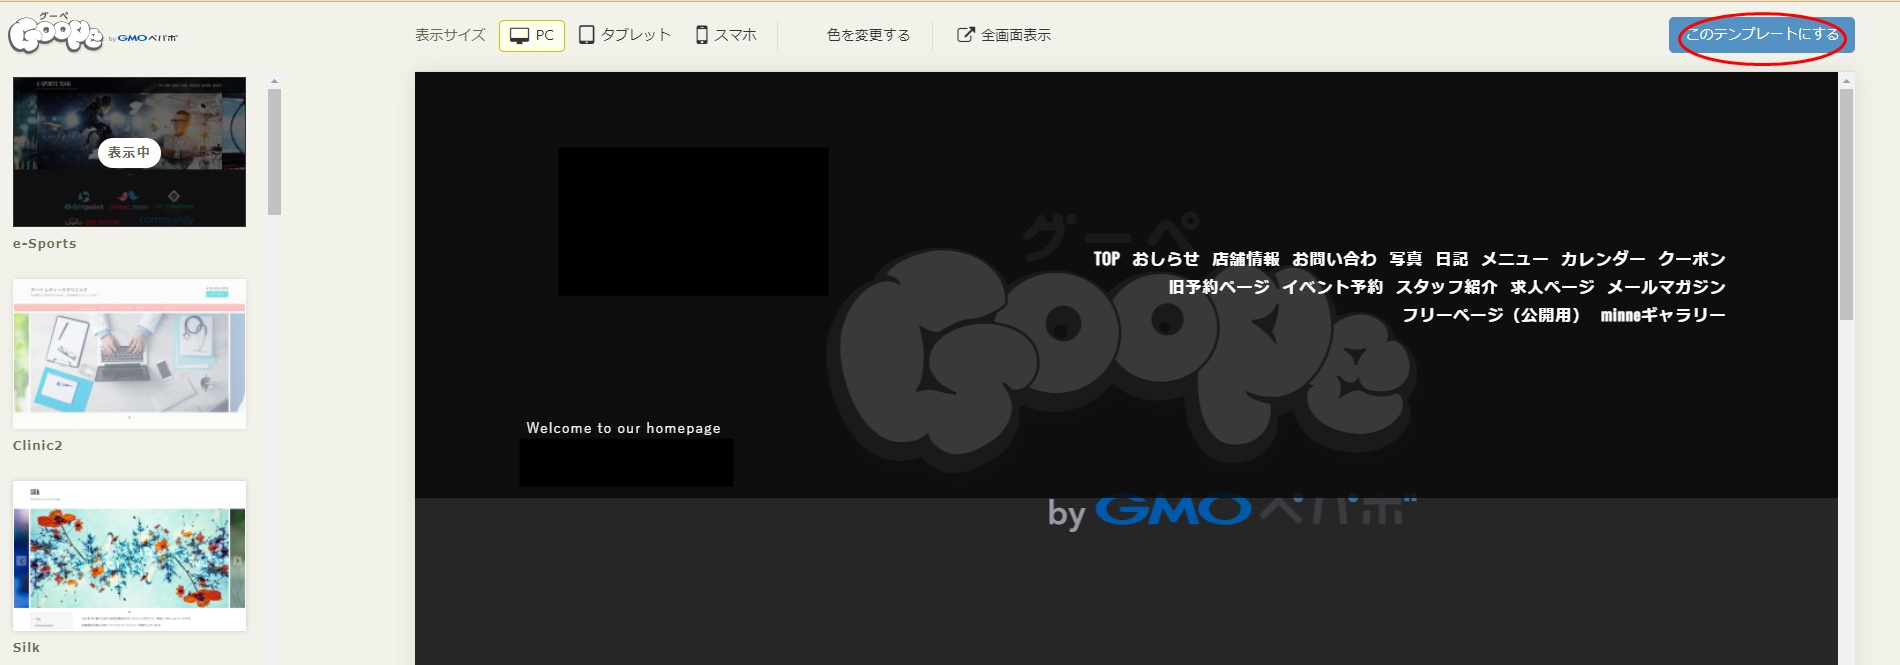Select the e-Sports template thumbnail

129,152
